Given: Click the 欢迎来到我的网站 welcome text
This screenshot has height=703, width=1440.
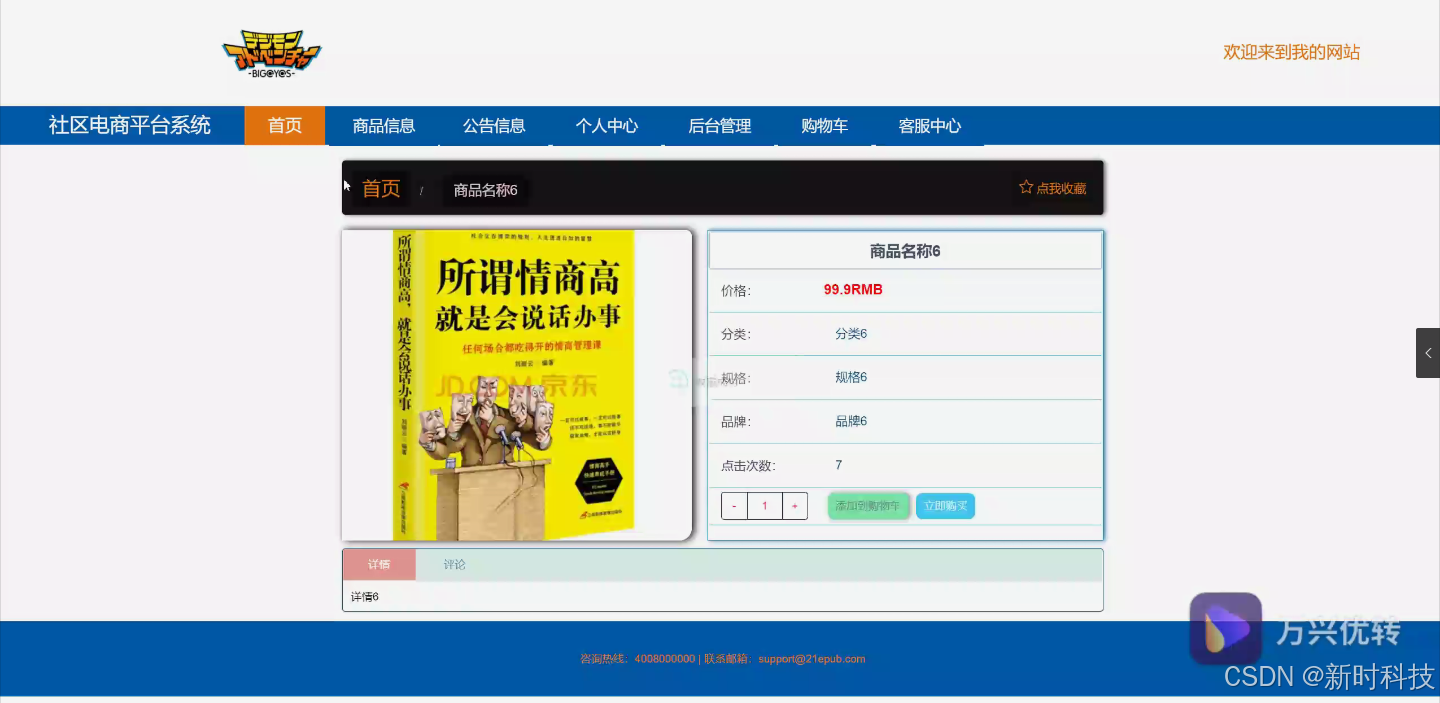Looking at the screenshot, I should (x=1292, y=52).
